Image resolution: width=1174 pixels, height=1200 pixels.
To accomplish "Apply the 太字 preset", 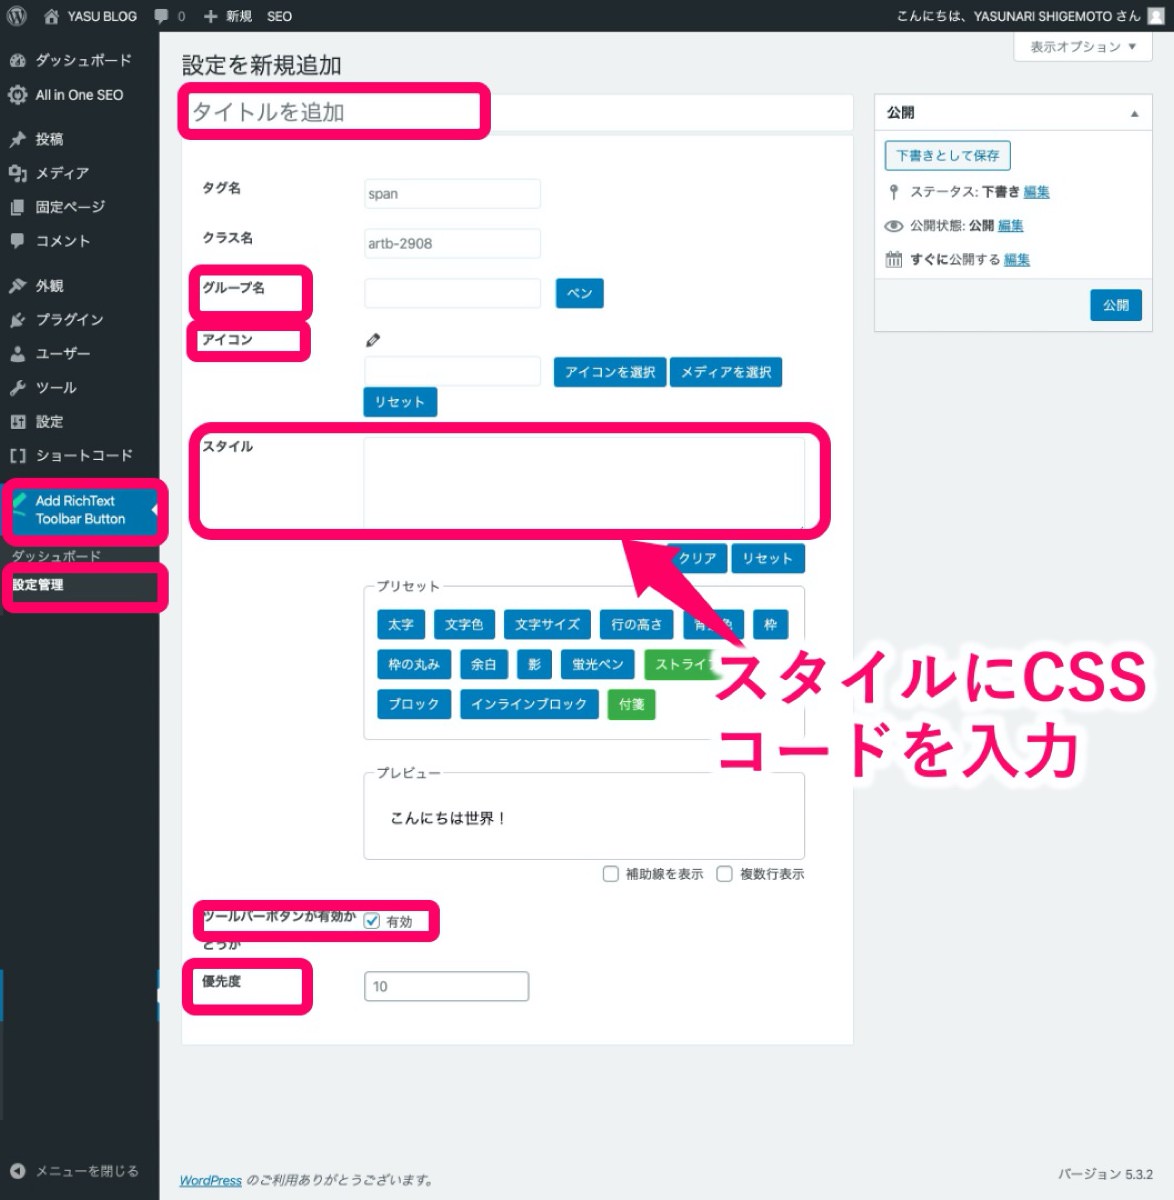I will click(401, 624).
